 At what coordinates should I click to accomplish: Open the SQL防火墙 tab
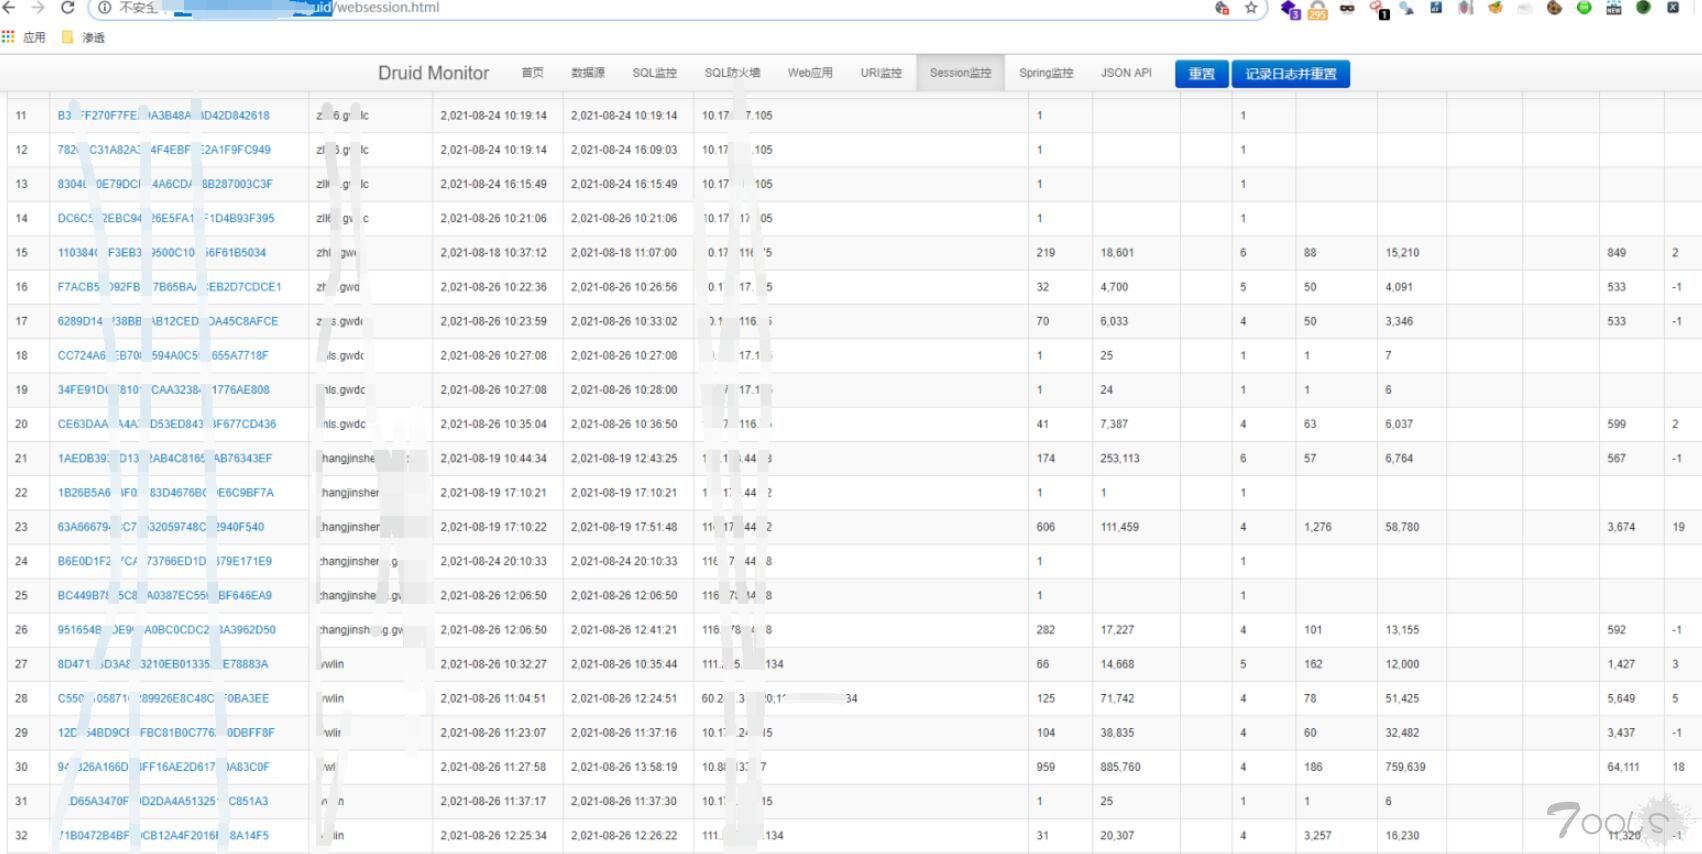[732, 73]
